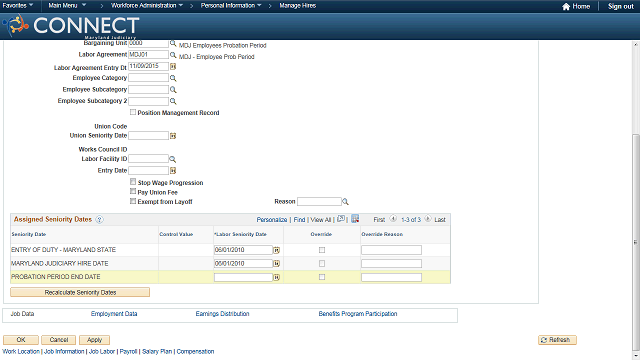Open the Compensation page link
Screen dimensions: 640x360
pos(195,351)
